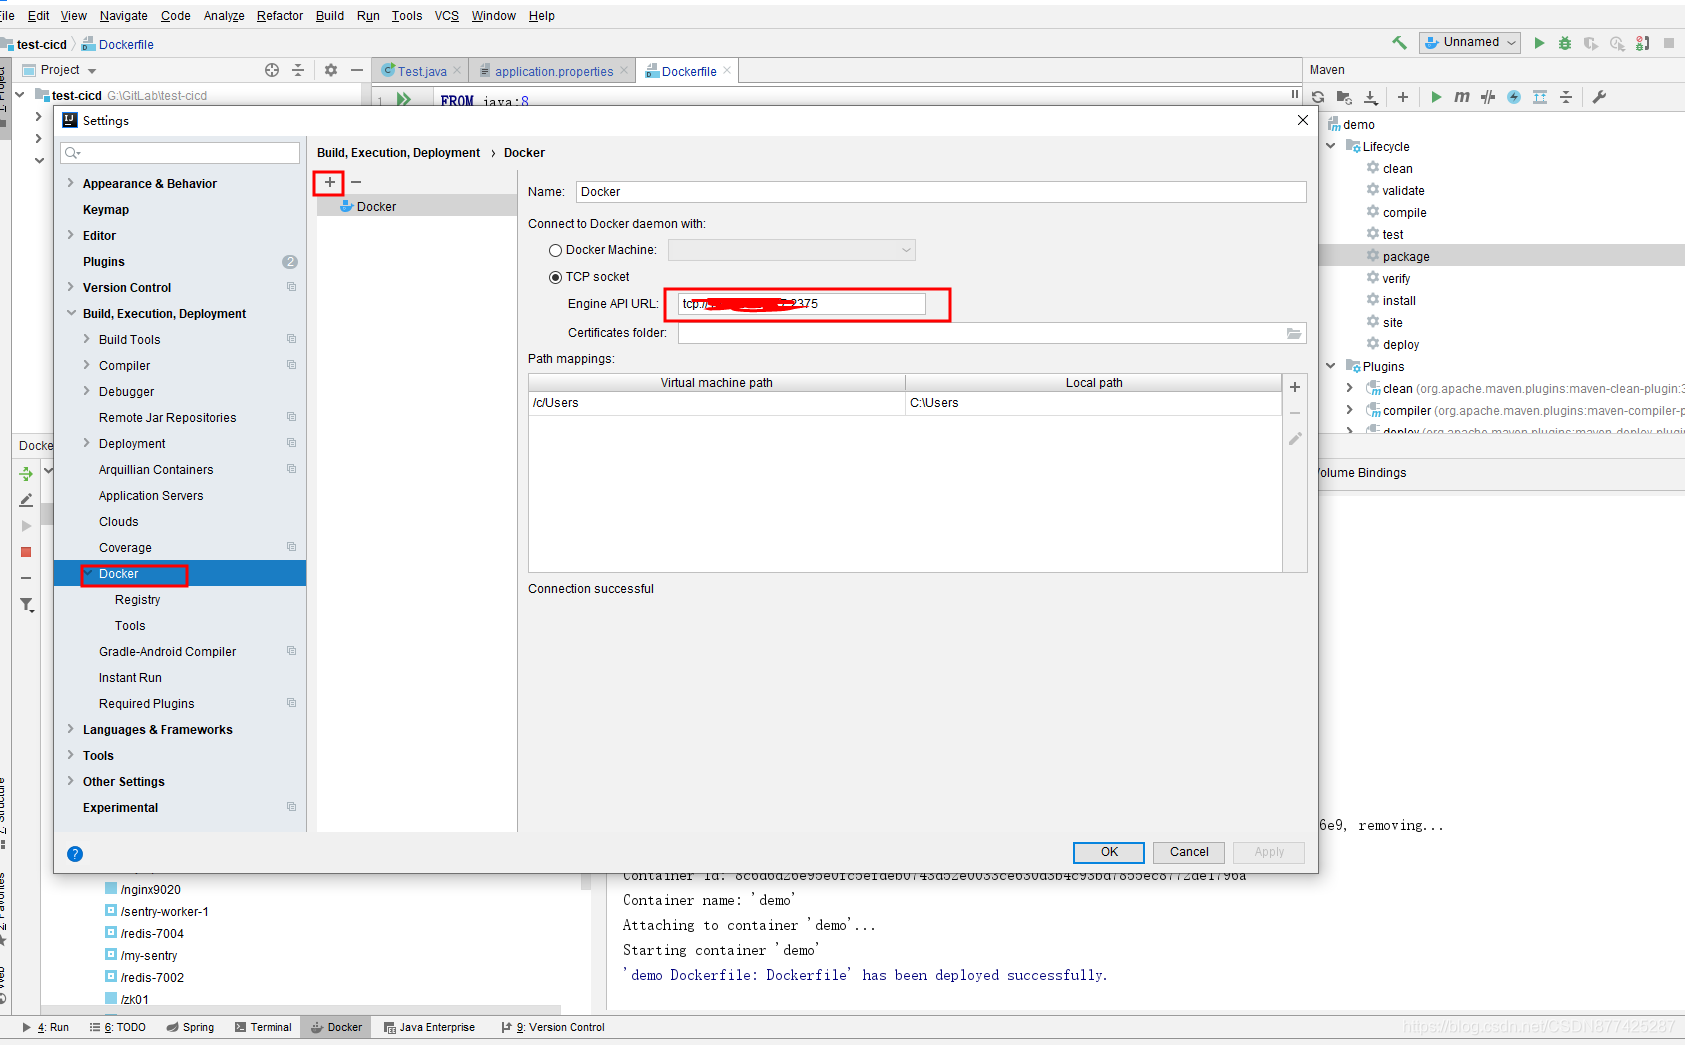
Task: Click the Certificates folder browse icon
Action: pos(1294,333)
